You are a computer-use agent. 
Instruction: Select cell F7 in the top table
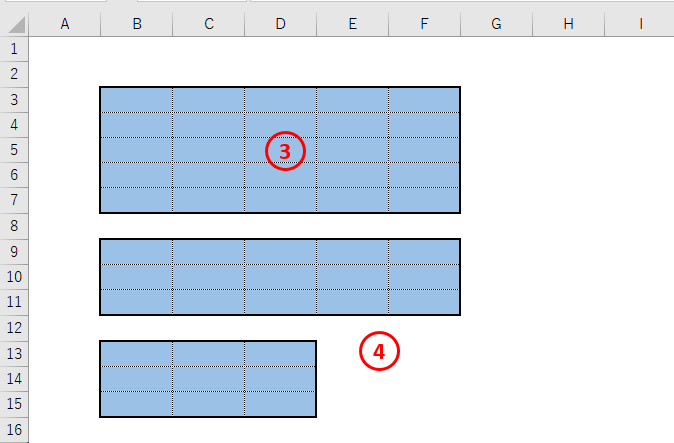click(424, 200)
